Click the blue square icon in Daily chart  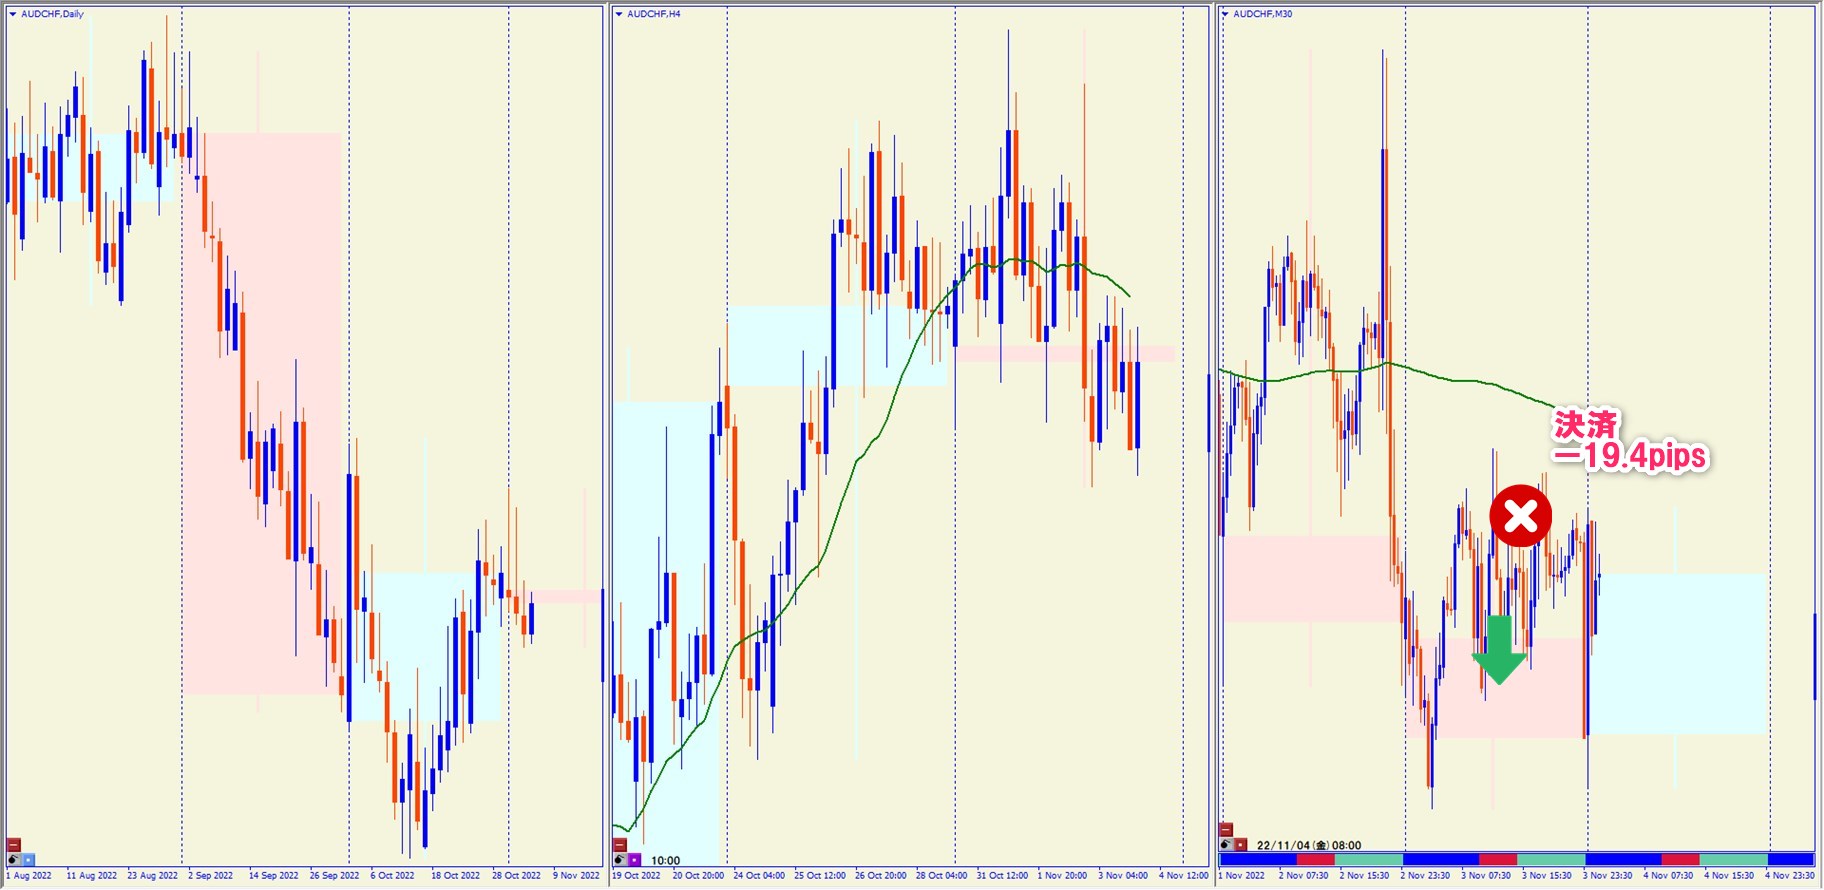click(28, 860)
